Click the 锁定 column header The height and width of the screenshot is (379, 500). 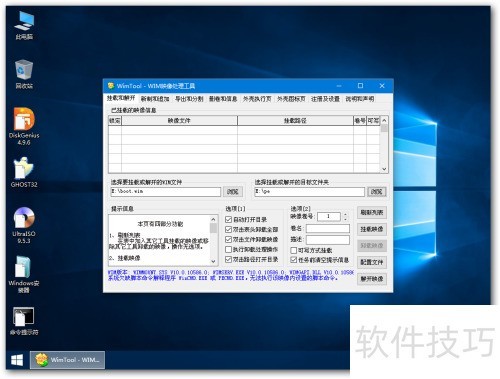115,121
